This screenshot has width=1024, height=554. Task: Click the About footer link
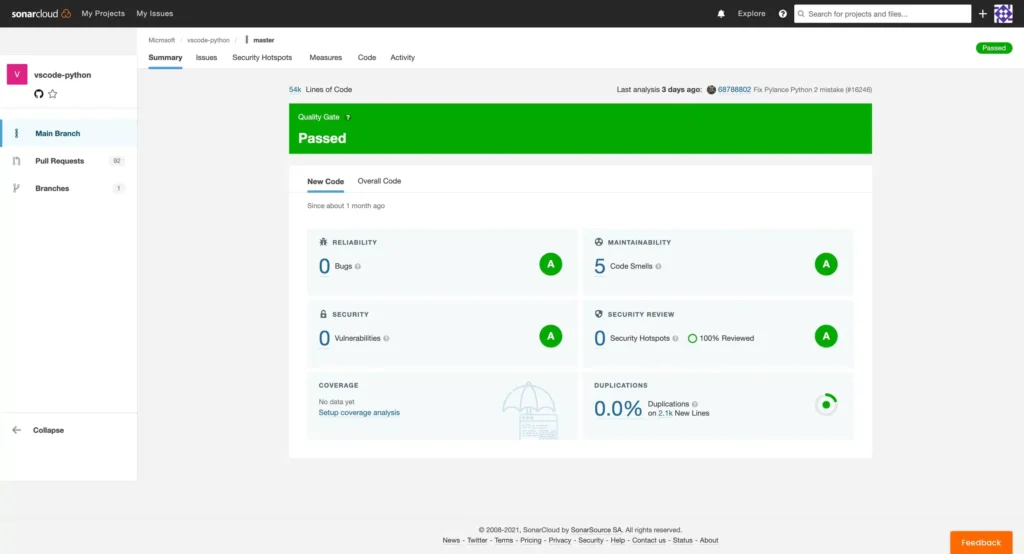709,541
